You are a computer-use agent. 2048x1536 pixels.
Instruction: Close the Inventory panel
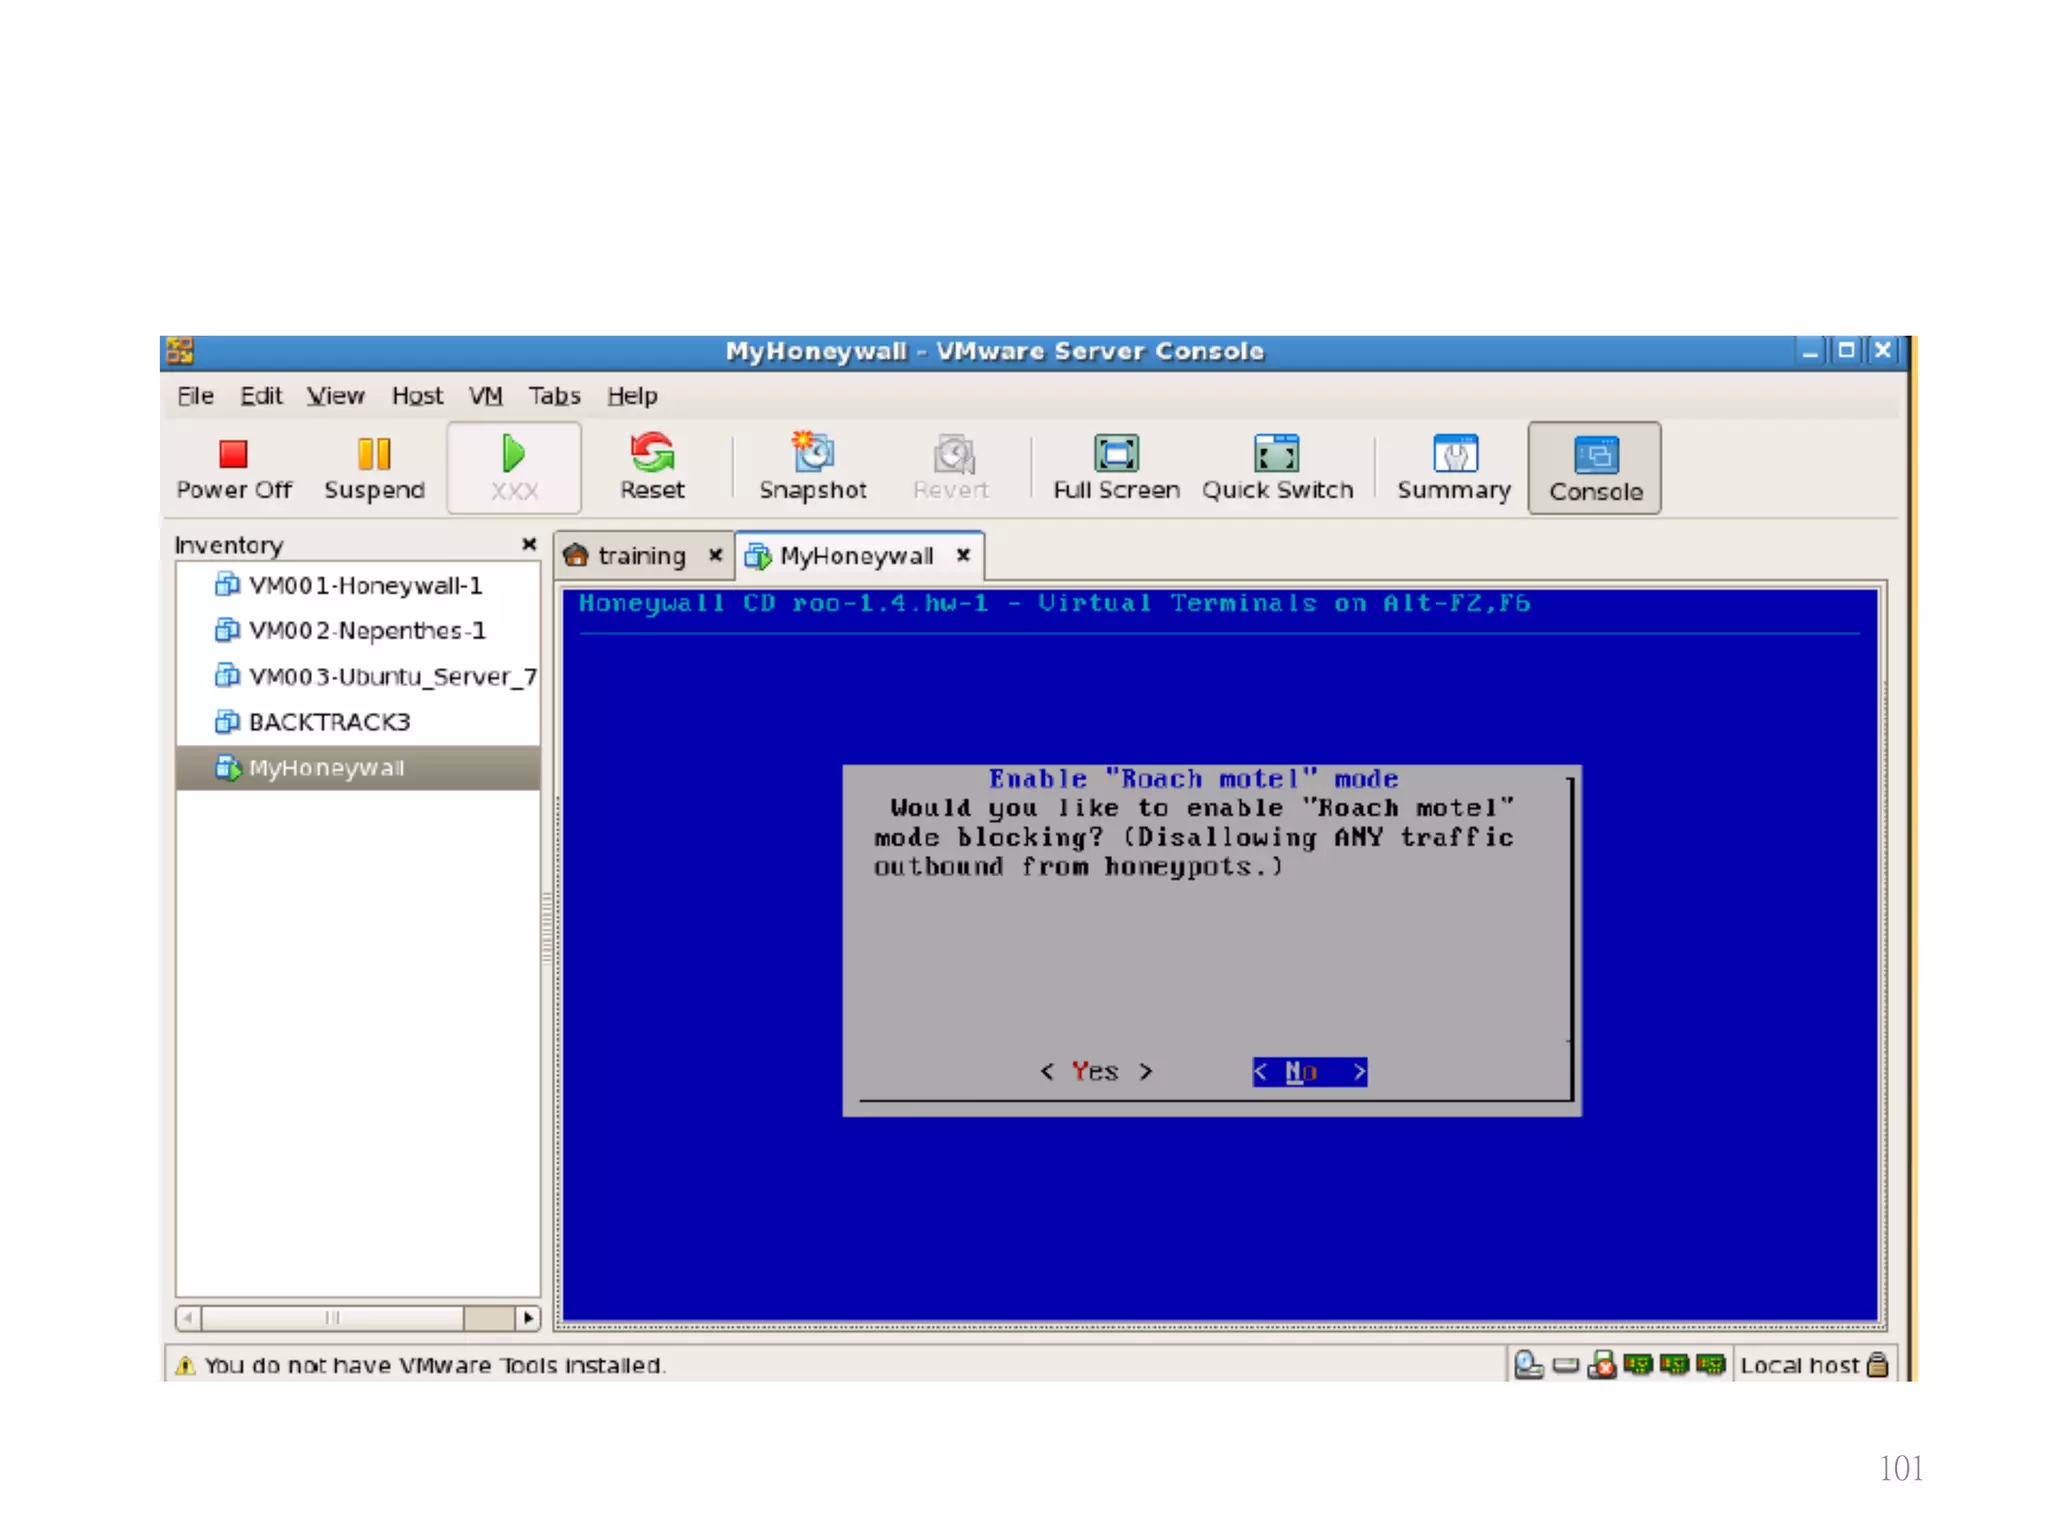(x=529, y=544)
